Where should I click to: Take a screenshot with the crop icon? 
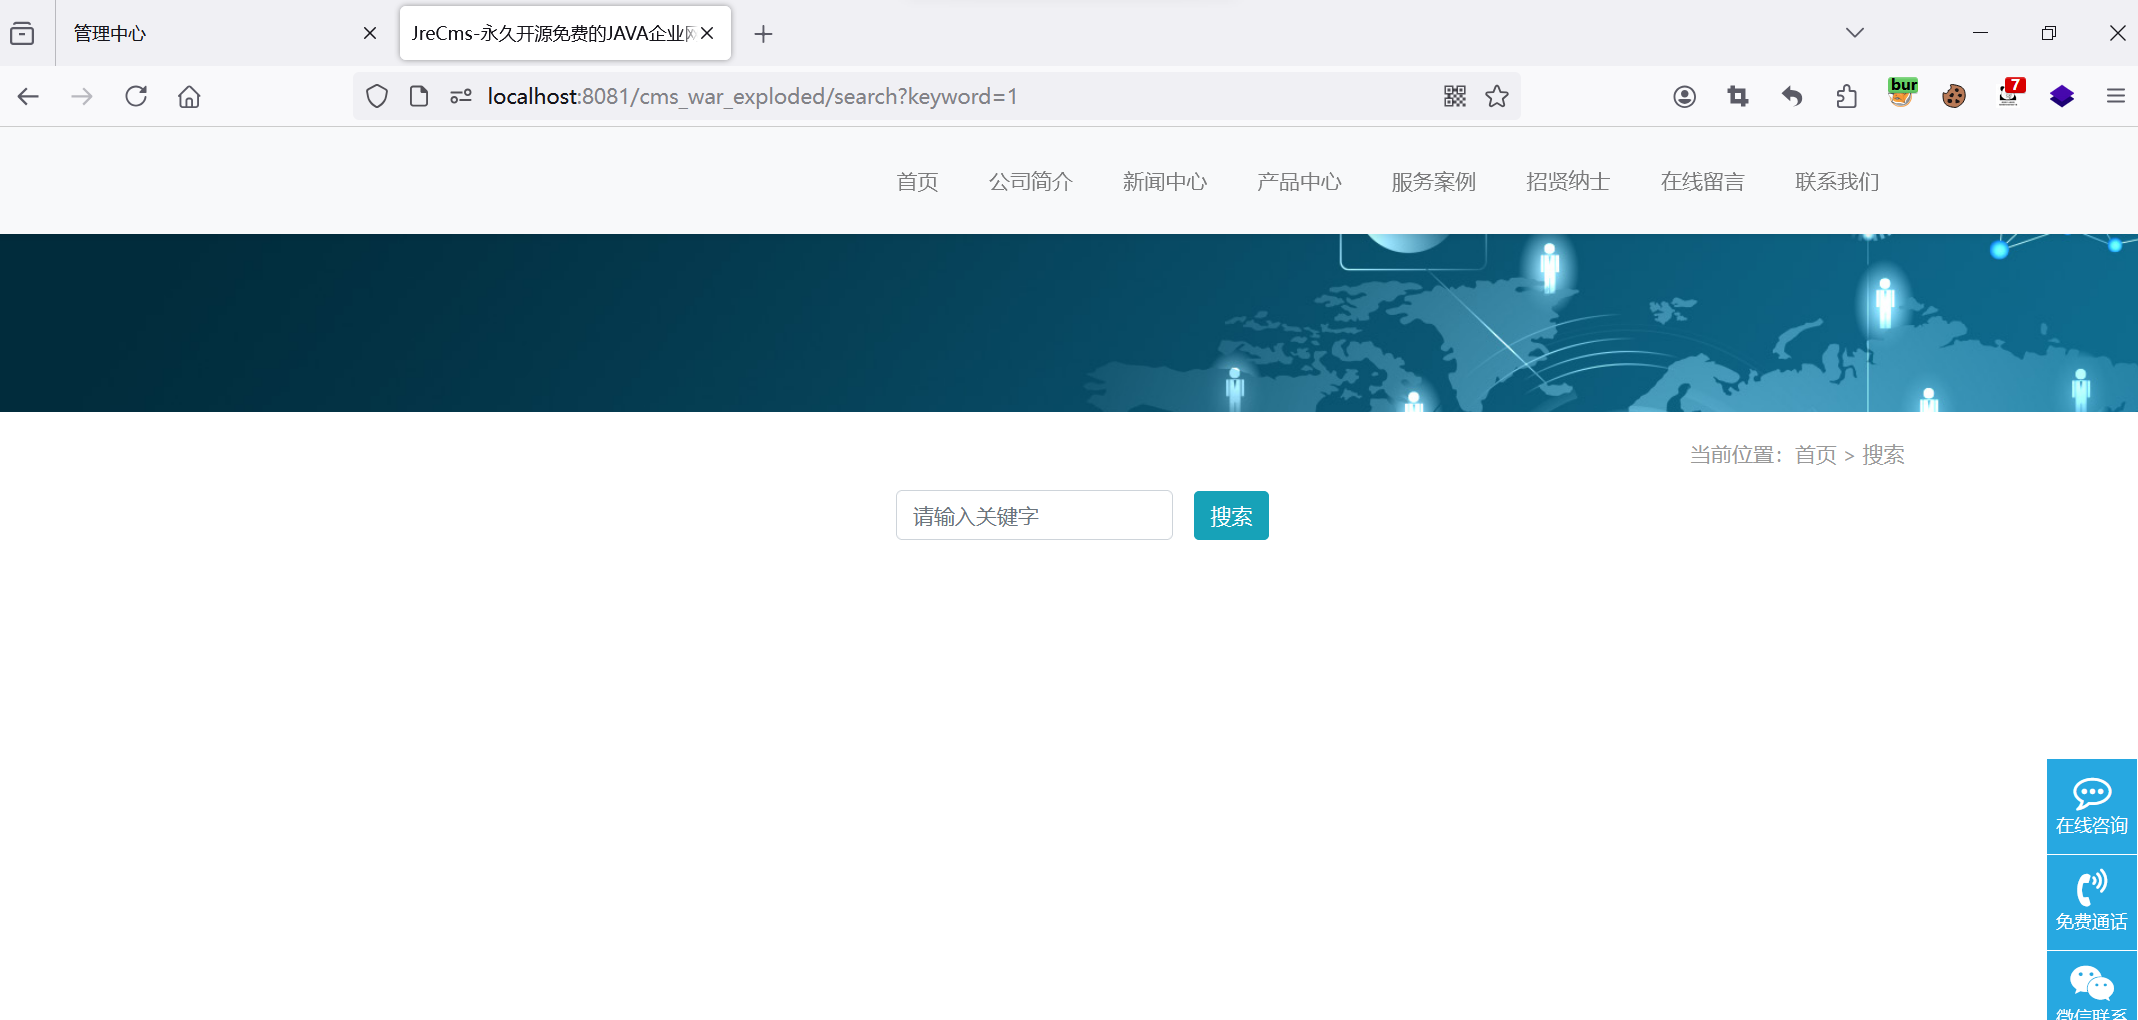(x=1738, y=96)
